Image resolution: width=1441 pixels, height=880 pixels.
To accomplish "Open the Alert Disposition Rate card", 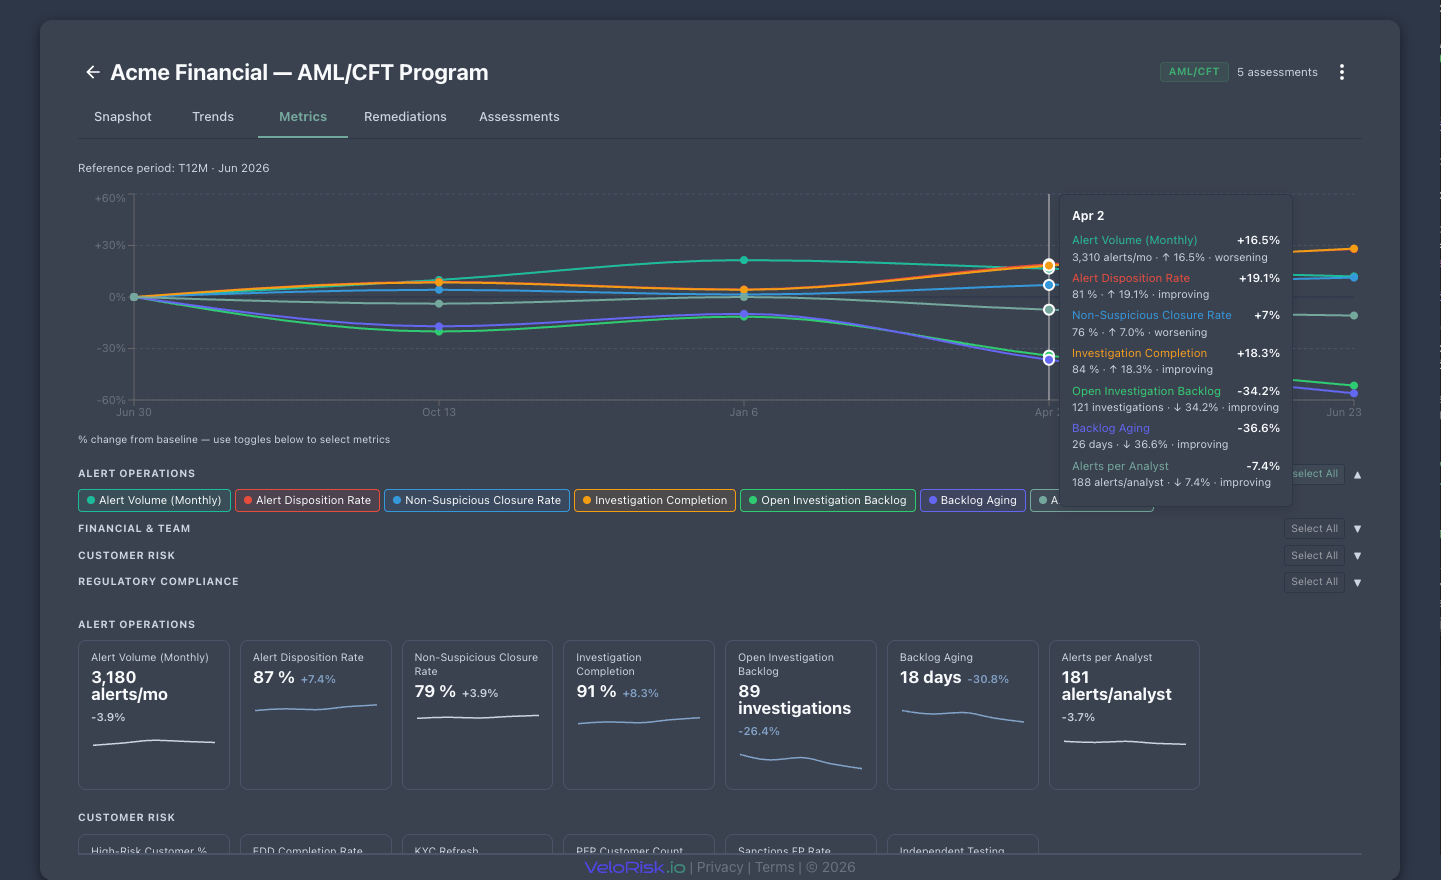I will click(x=316, y=715).
